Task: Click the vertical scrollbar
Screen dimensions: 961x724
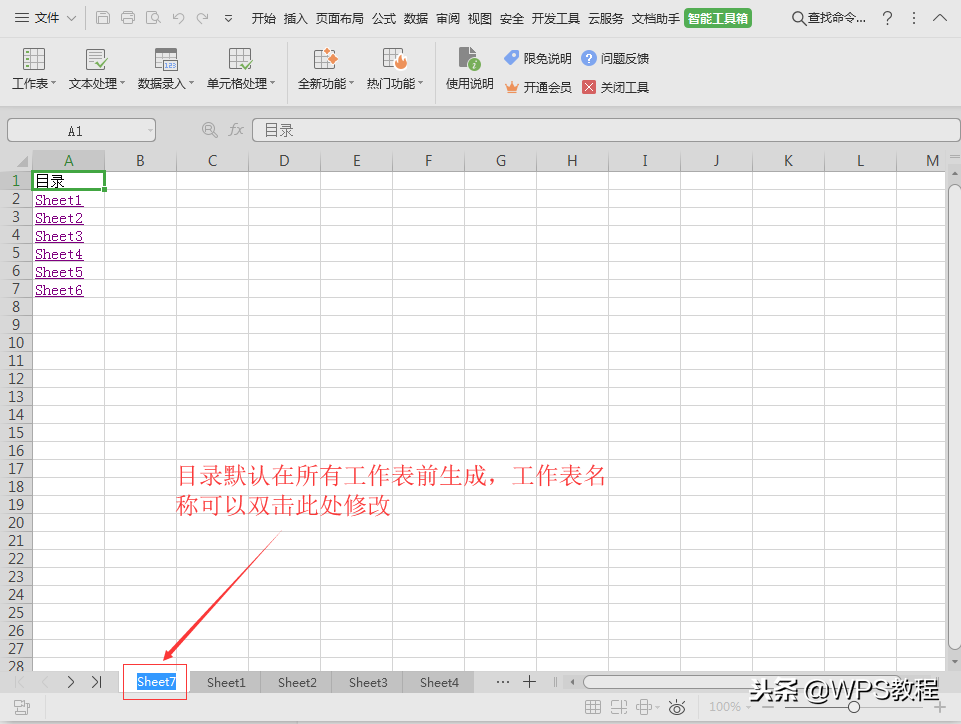Action: 954,416
